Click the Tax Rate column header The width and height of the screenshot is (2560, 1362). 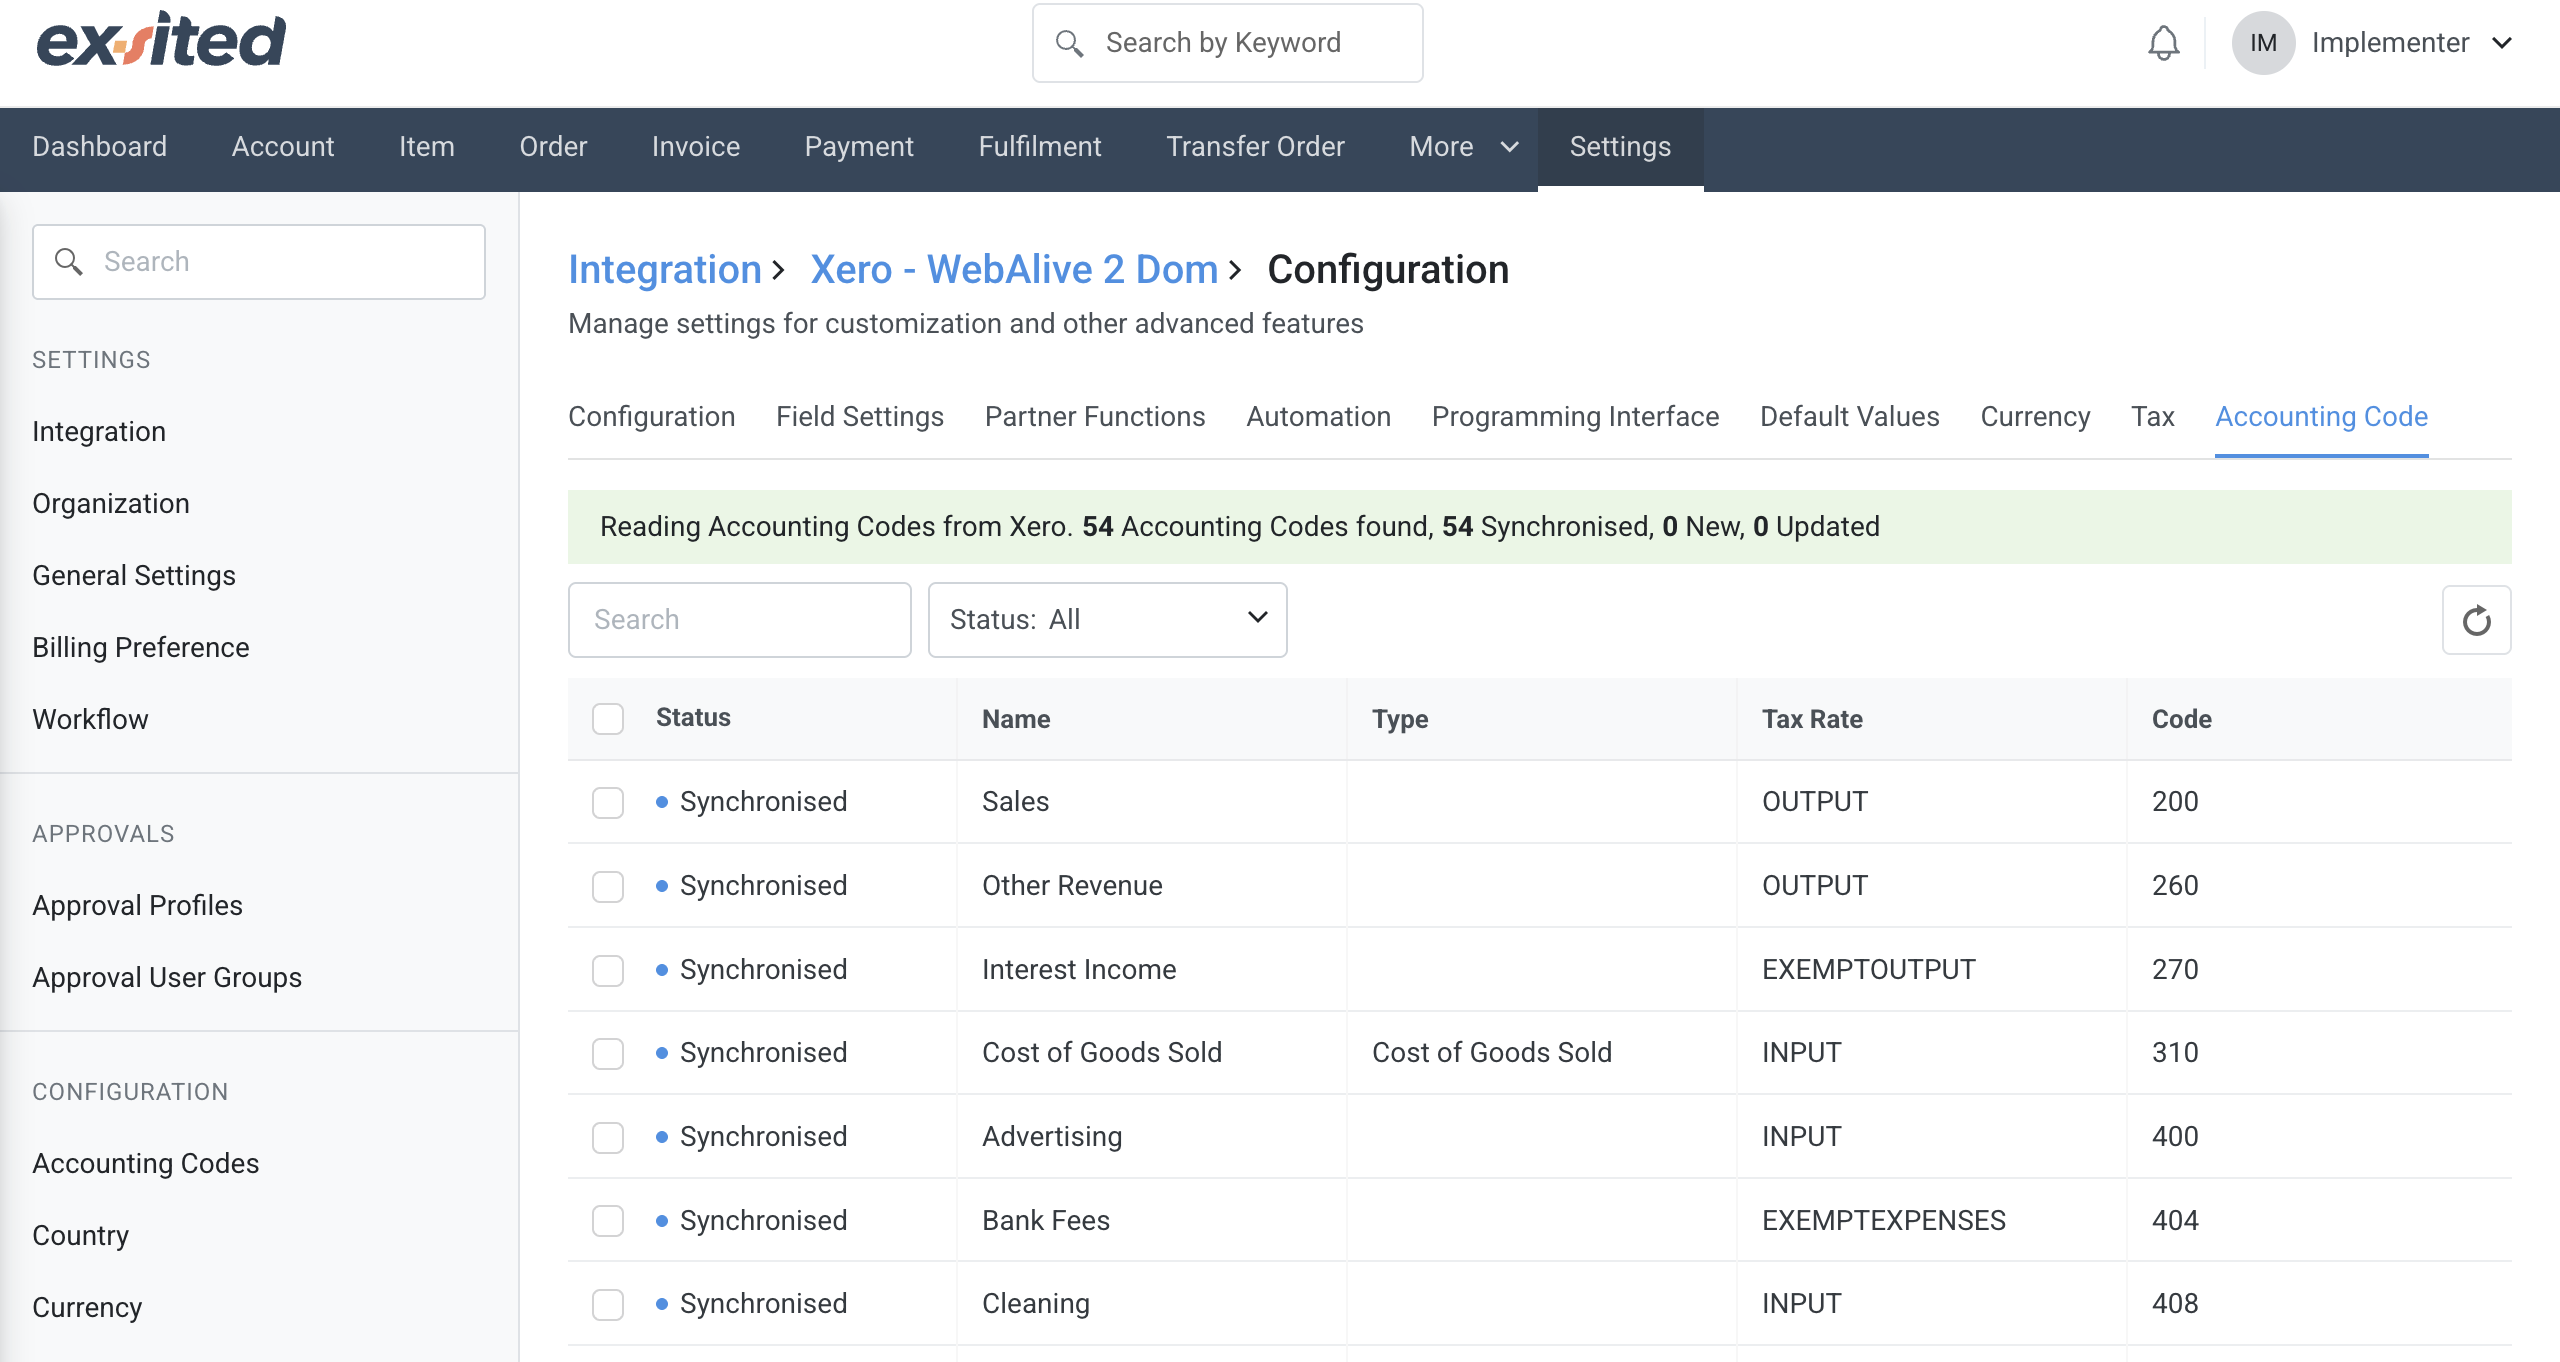tap(1812, 719)
